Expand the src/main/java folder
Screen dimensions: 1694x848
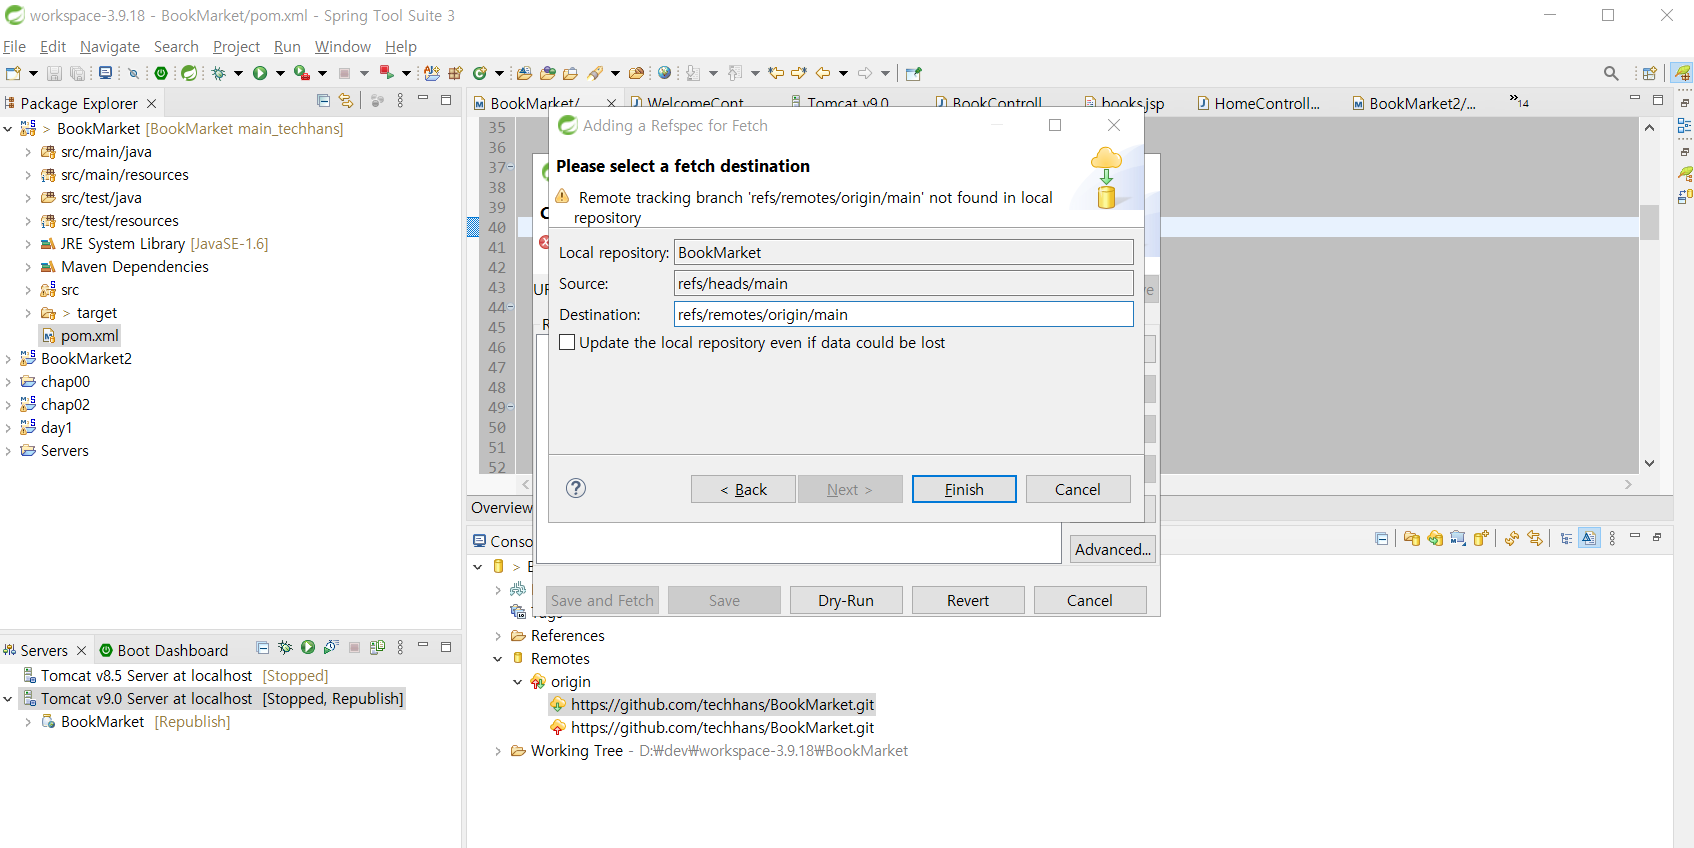[28, 152]
